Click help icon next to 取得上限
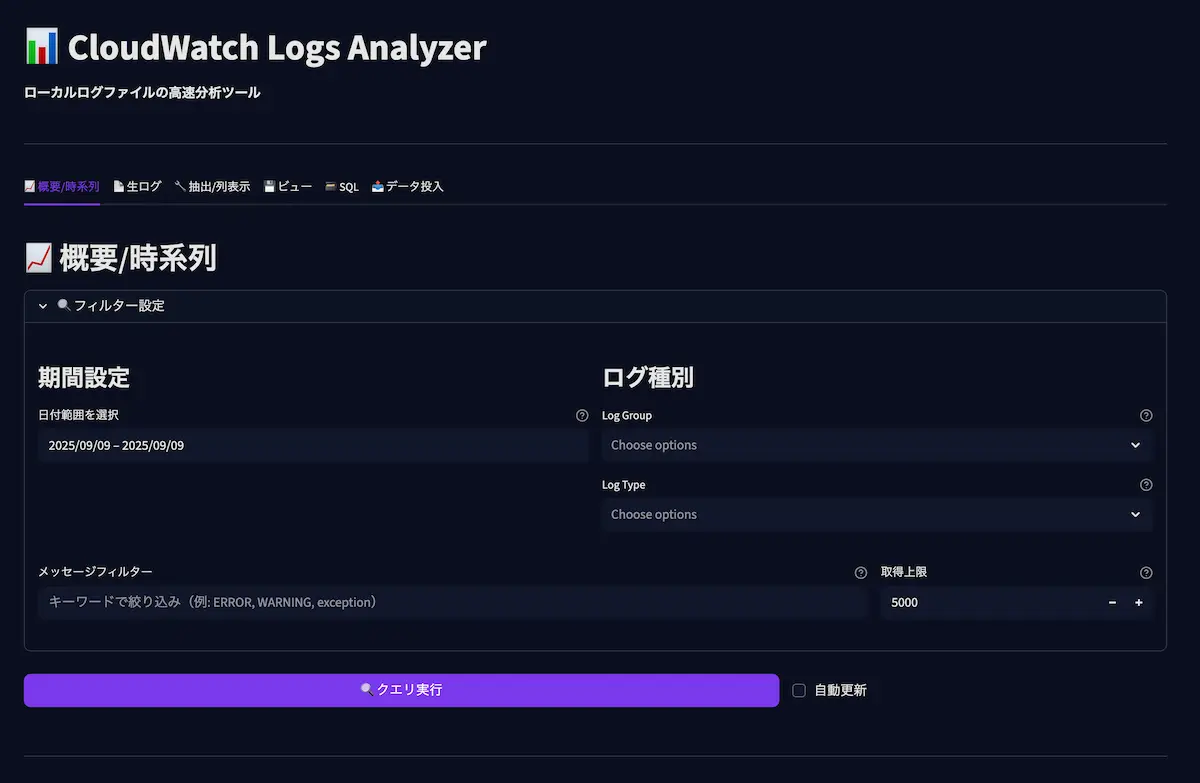Image resolution: width=1200 pixels, height=783 pixels. 1146,573
